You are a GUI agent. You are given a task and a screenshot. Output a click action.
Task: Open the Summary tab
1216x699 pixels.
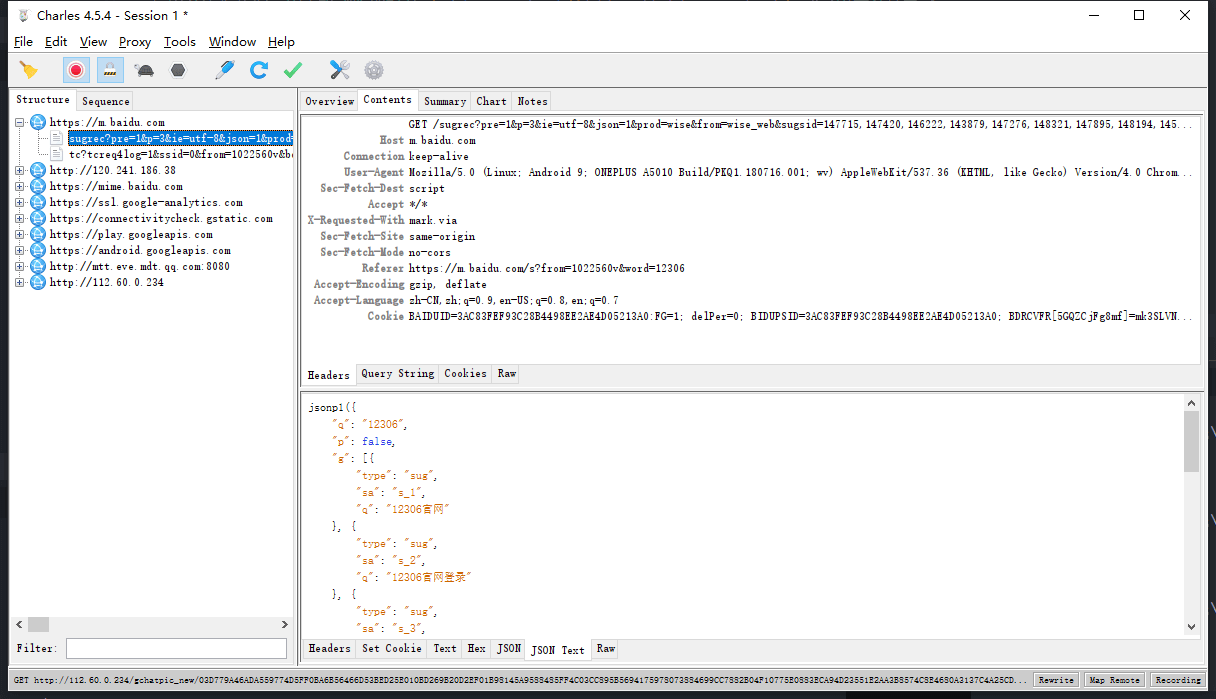point(445,101)
